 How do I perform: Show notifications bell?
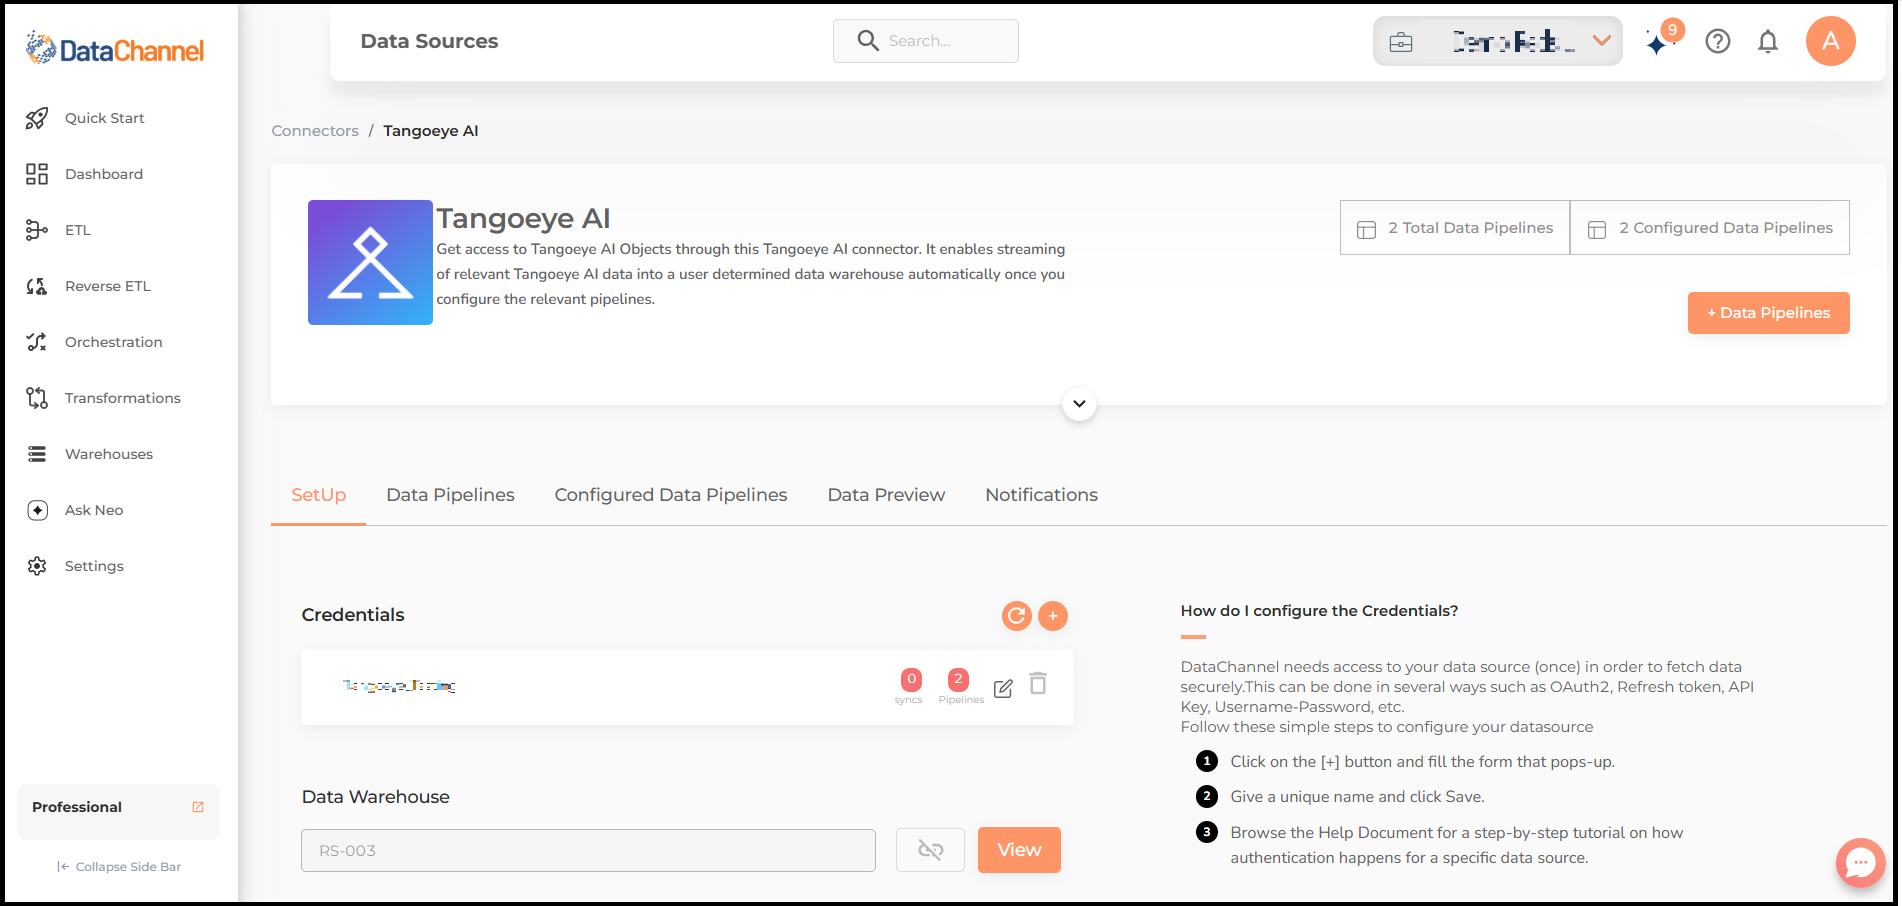(1768, 41)
